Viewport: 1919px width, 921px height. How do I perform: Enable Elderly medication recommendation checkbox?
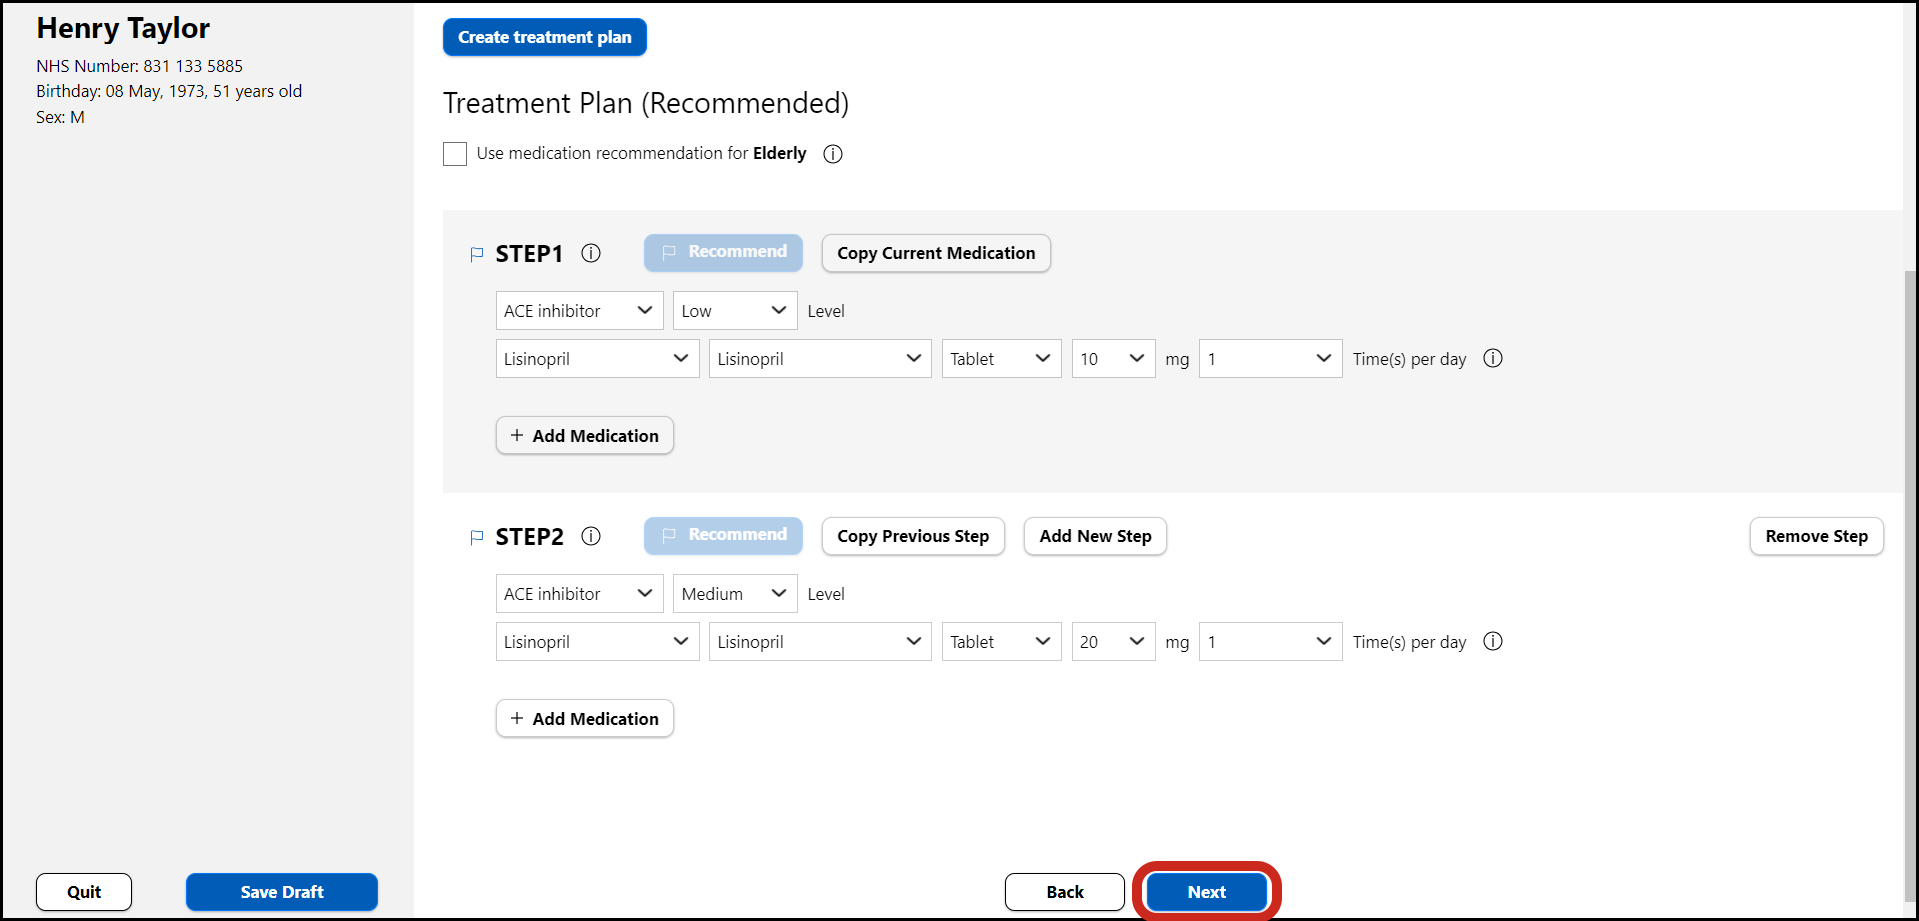455,154
